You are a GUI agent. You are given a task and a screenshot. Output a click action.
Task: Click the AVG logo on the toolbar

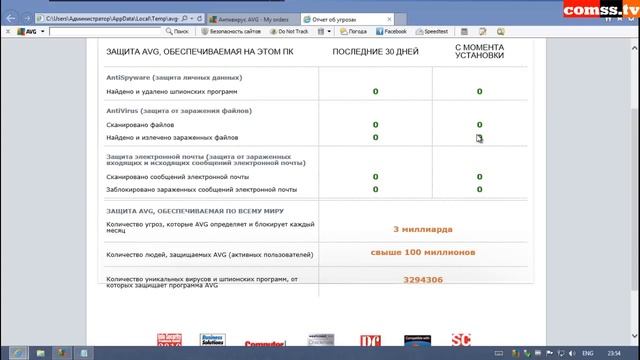(27, 31)
